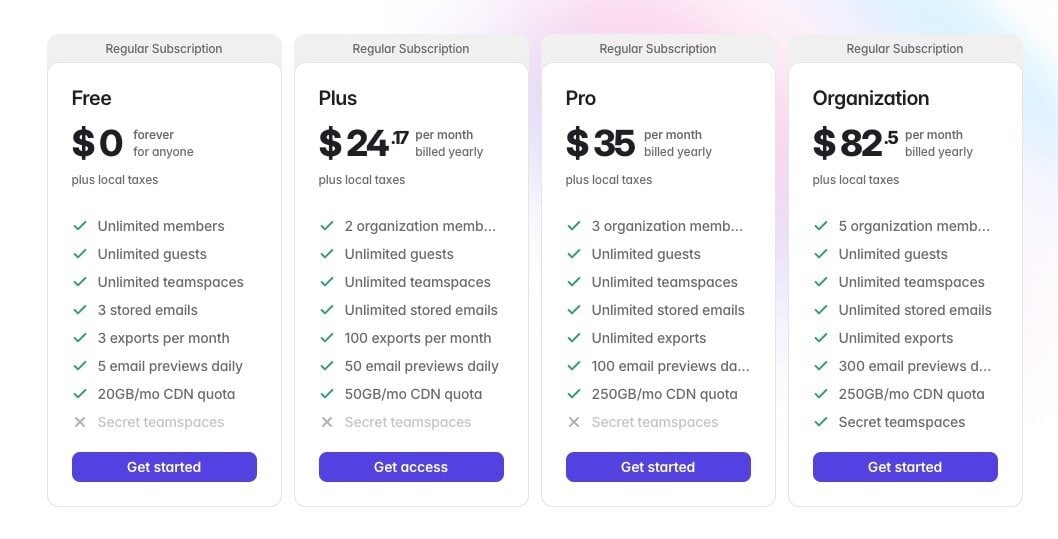This screenshot has width=1058, height=539.
Task: Select Regular Subscription tab above Free plan
Action: tap(164, 49)
